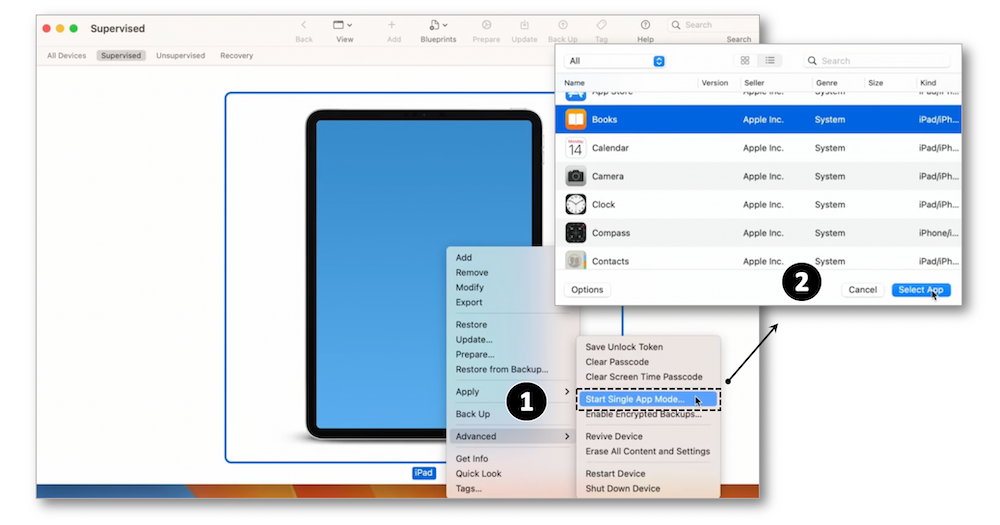The height and width of the screenshot is (525, 1000).
Task: Click the Add toolbar icon
Action: (x=392, y=25)
